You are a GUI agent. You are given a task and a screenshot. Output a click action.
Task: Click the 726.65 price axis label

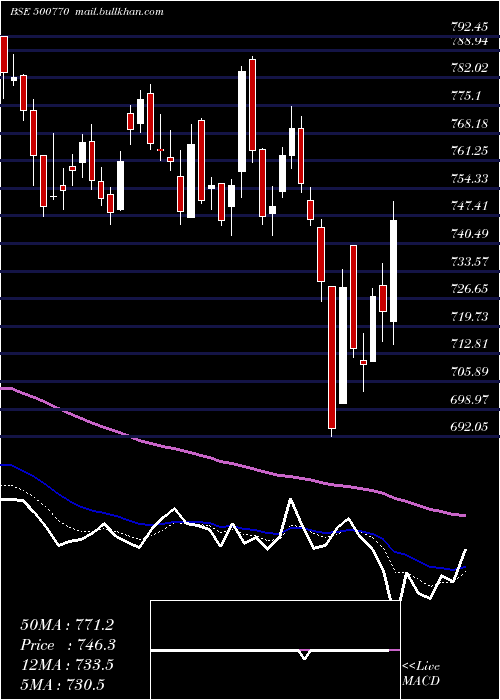pos(469,289)
